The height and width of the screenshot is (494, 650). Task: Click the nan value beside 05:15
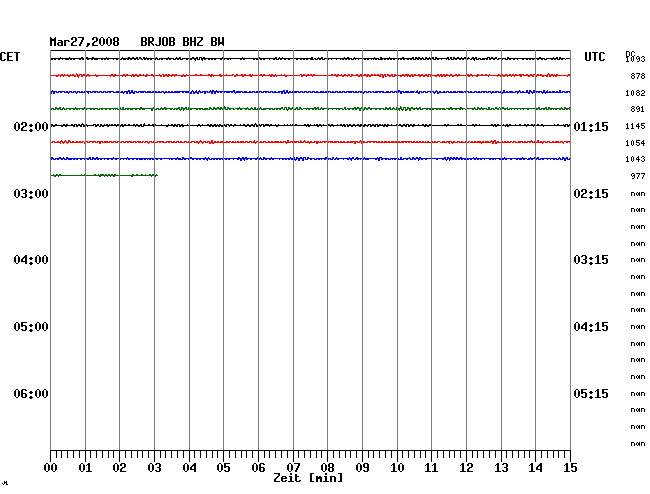(638, 393)
